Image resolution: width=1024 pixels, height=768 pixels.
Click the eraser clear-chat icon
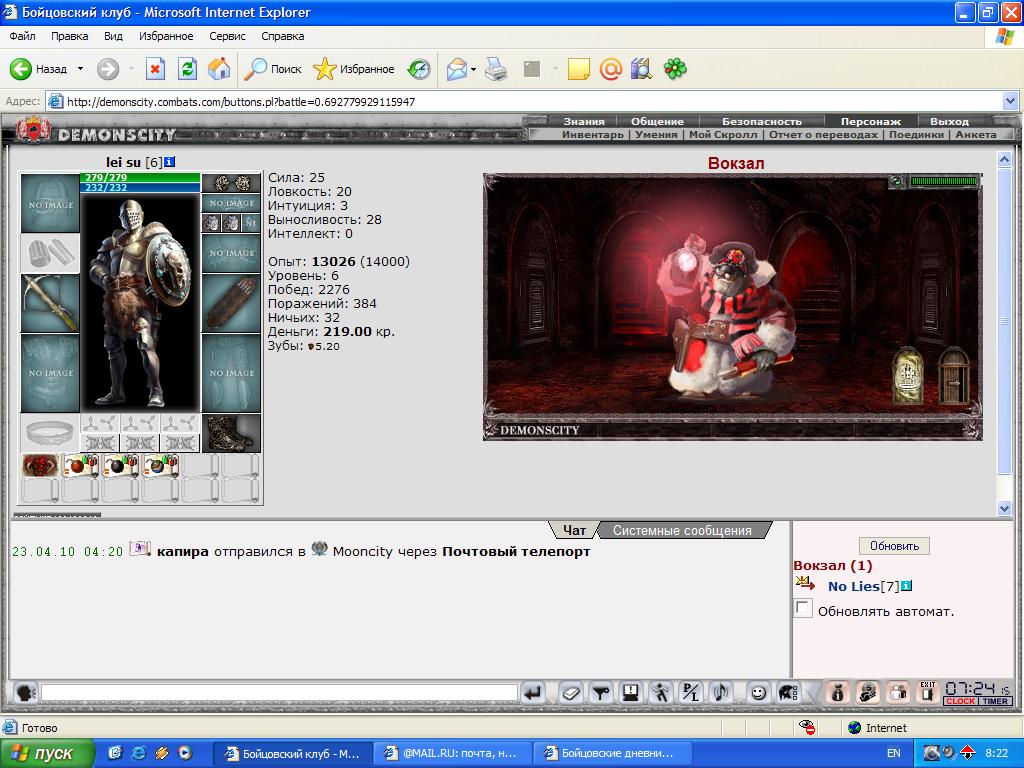pos(570,692)
